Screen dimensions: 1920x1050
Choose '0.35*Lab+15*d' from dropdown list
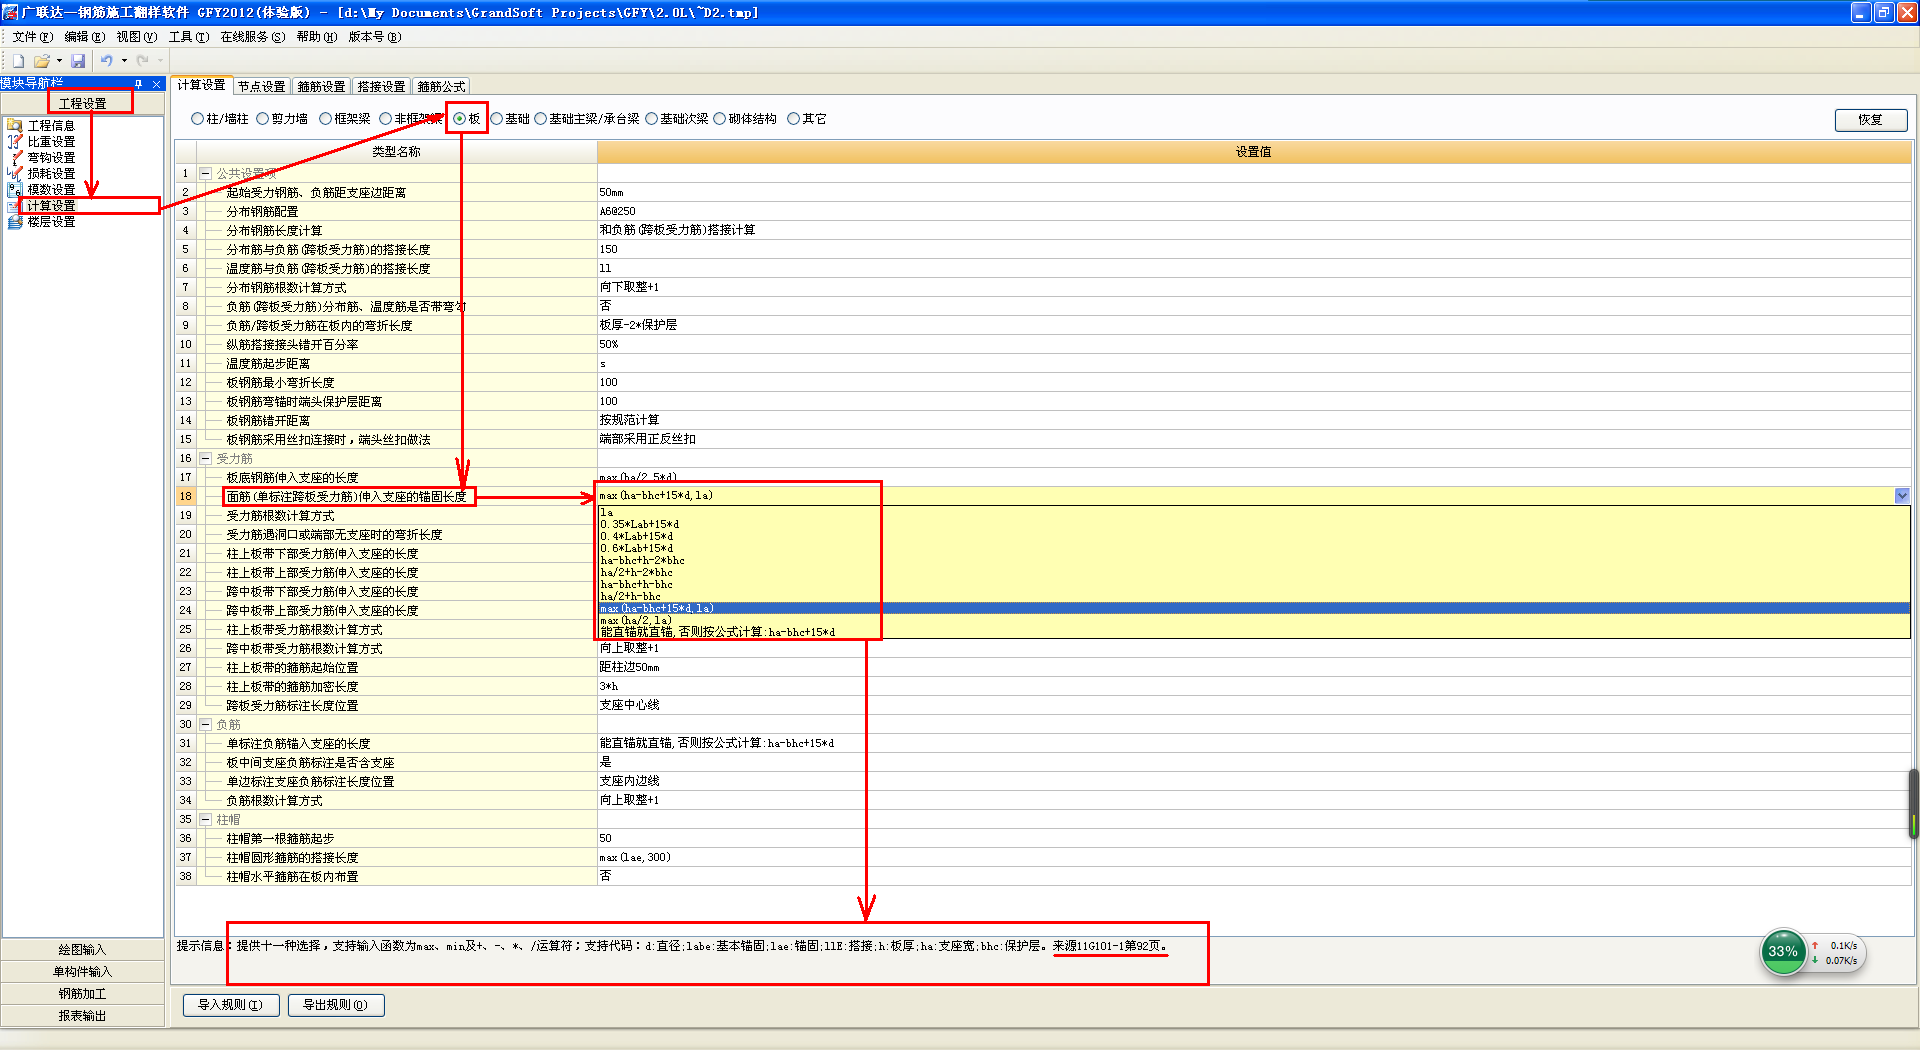[1254, 524]
